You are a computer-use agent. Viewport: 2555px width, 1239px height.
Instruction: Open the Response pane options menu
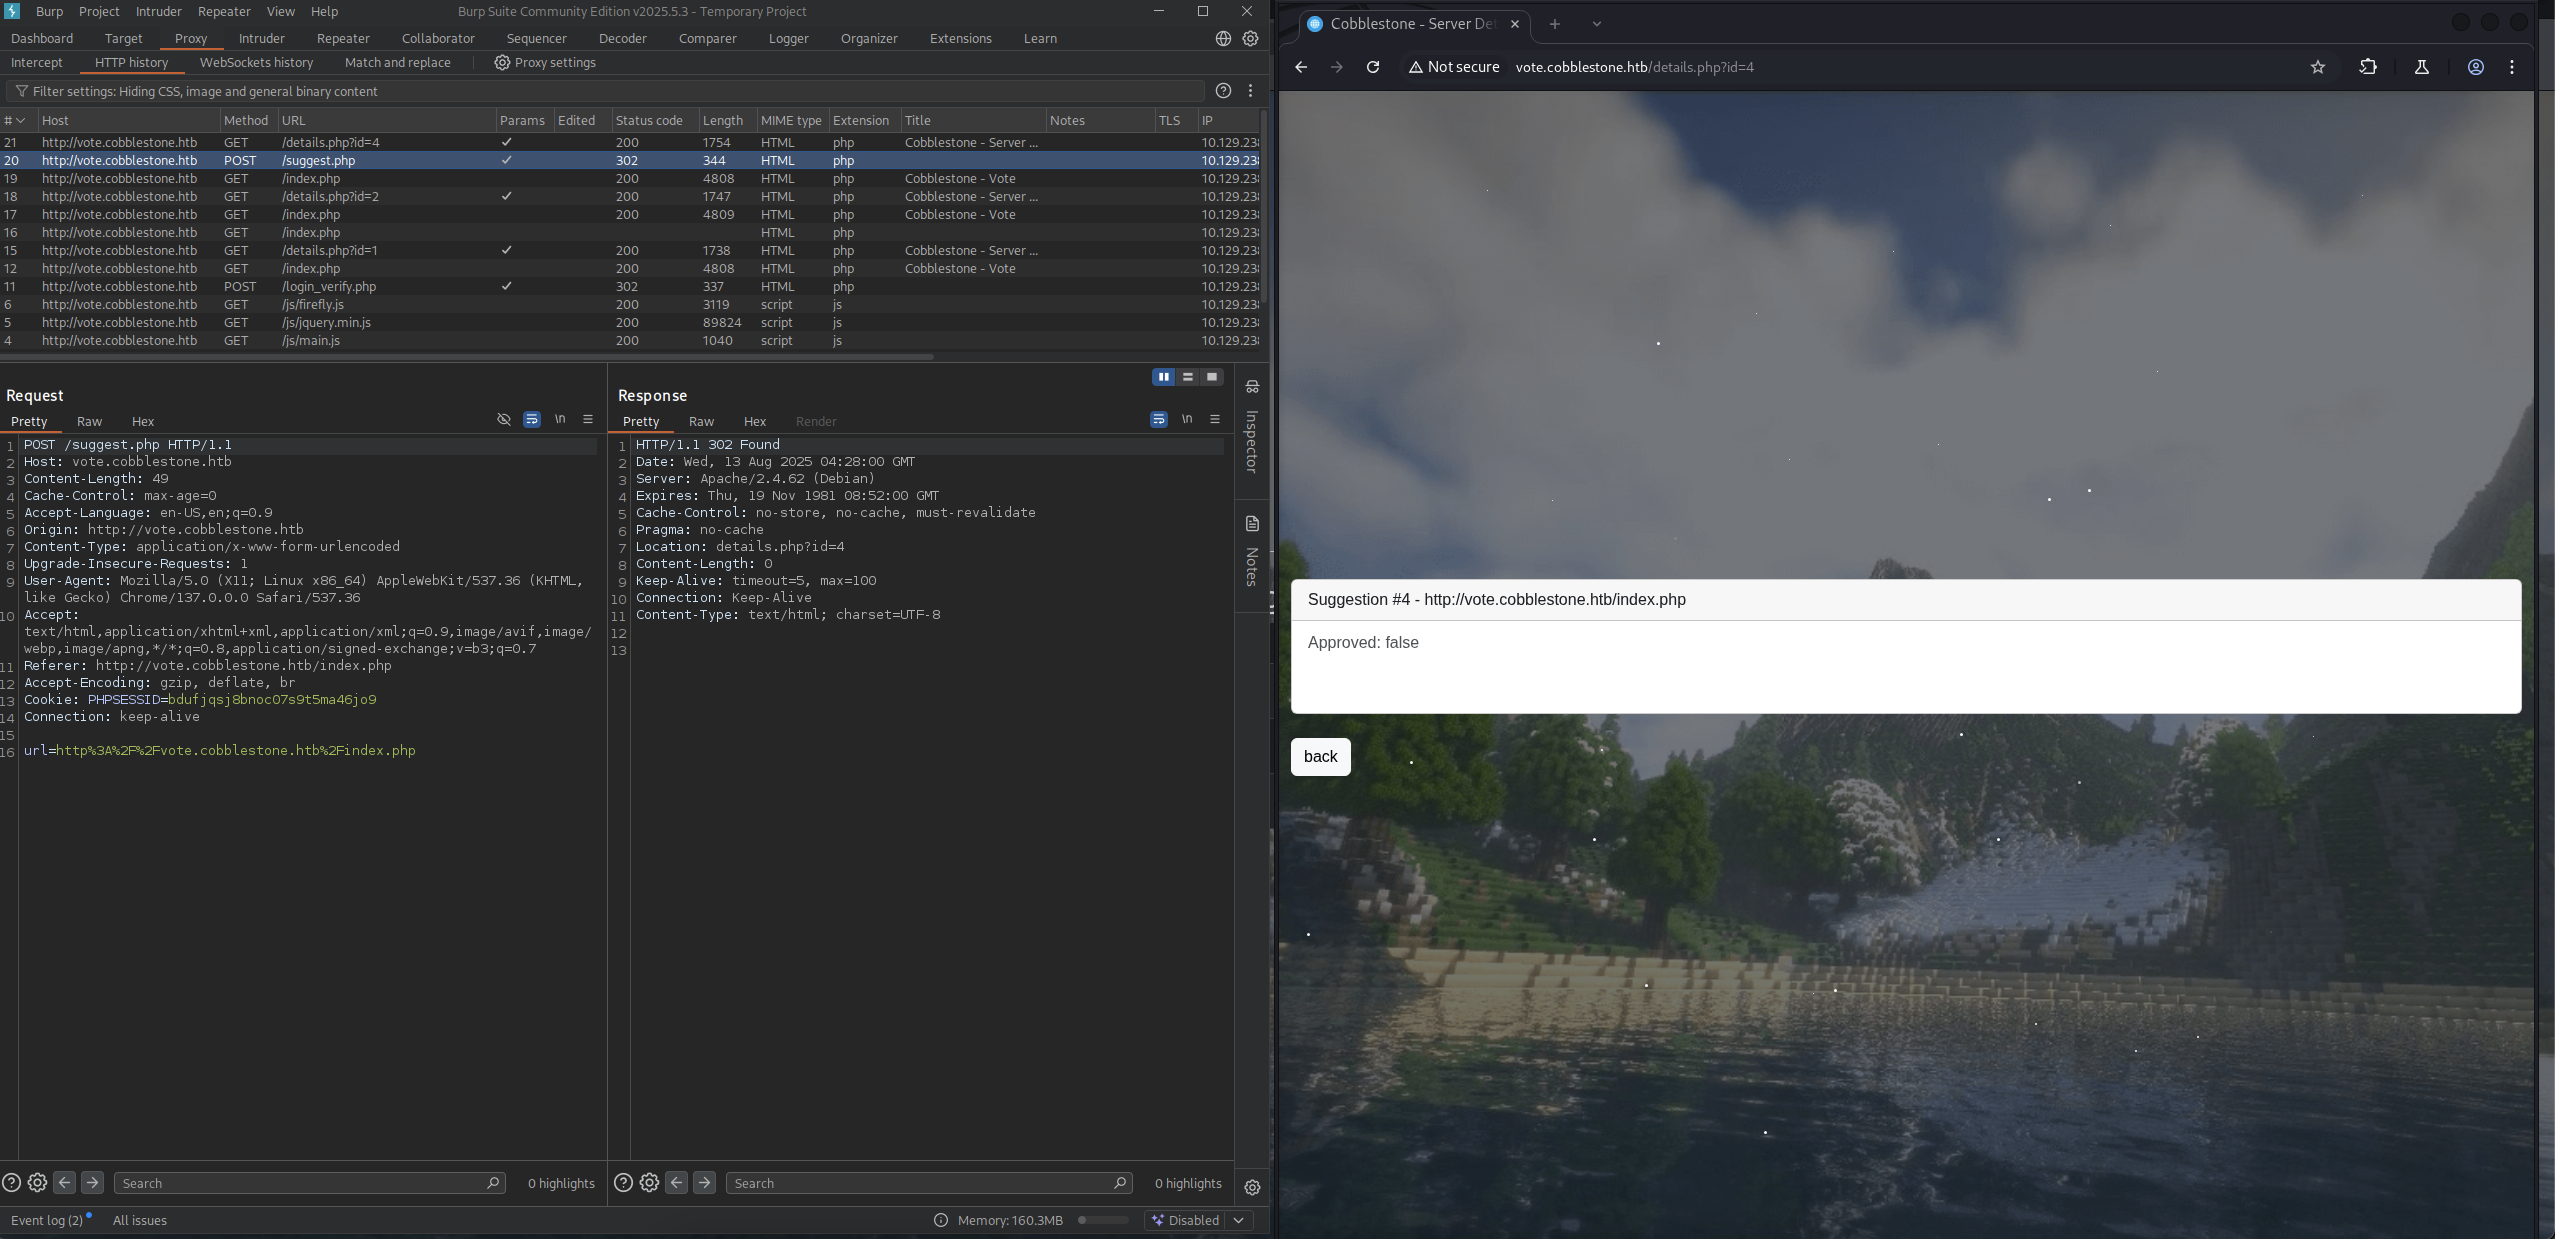pyautogui.click(x=1215, y=419)
